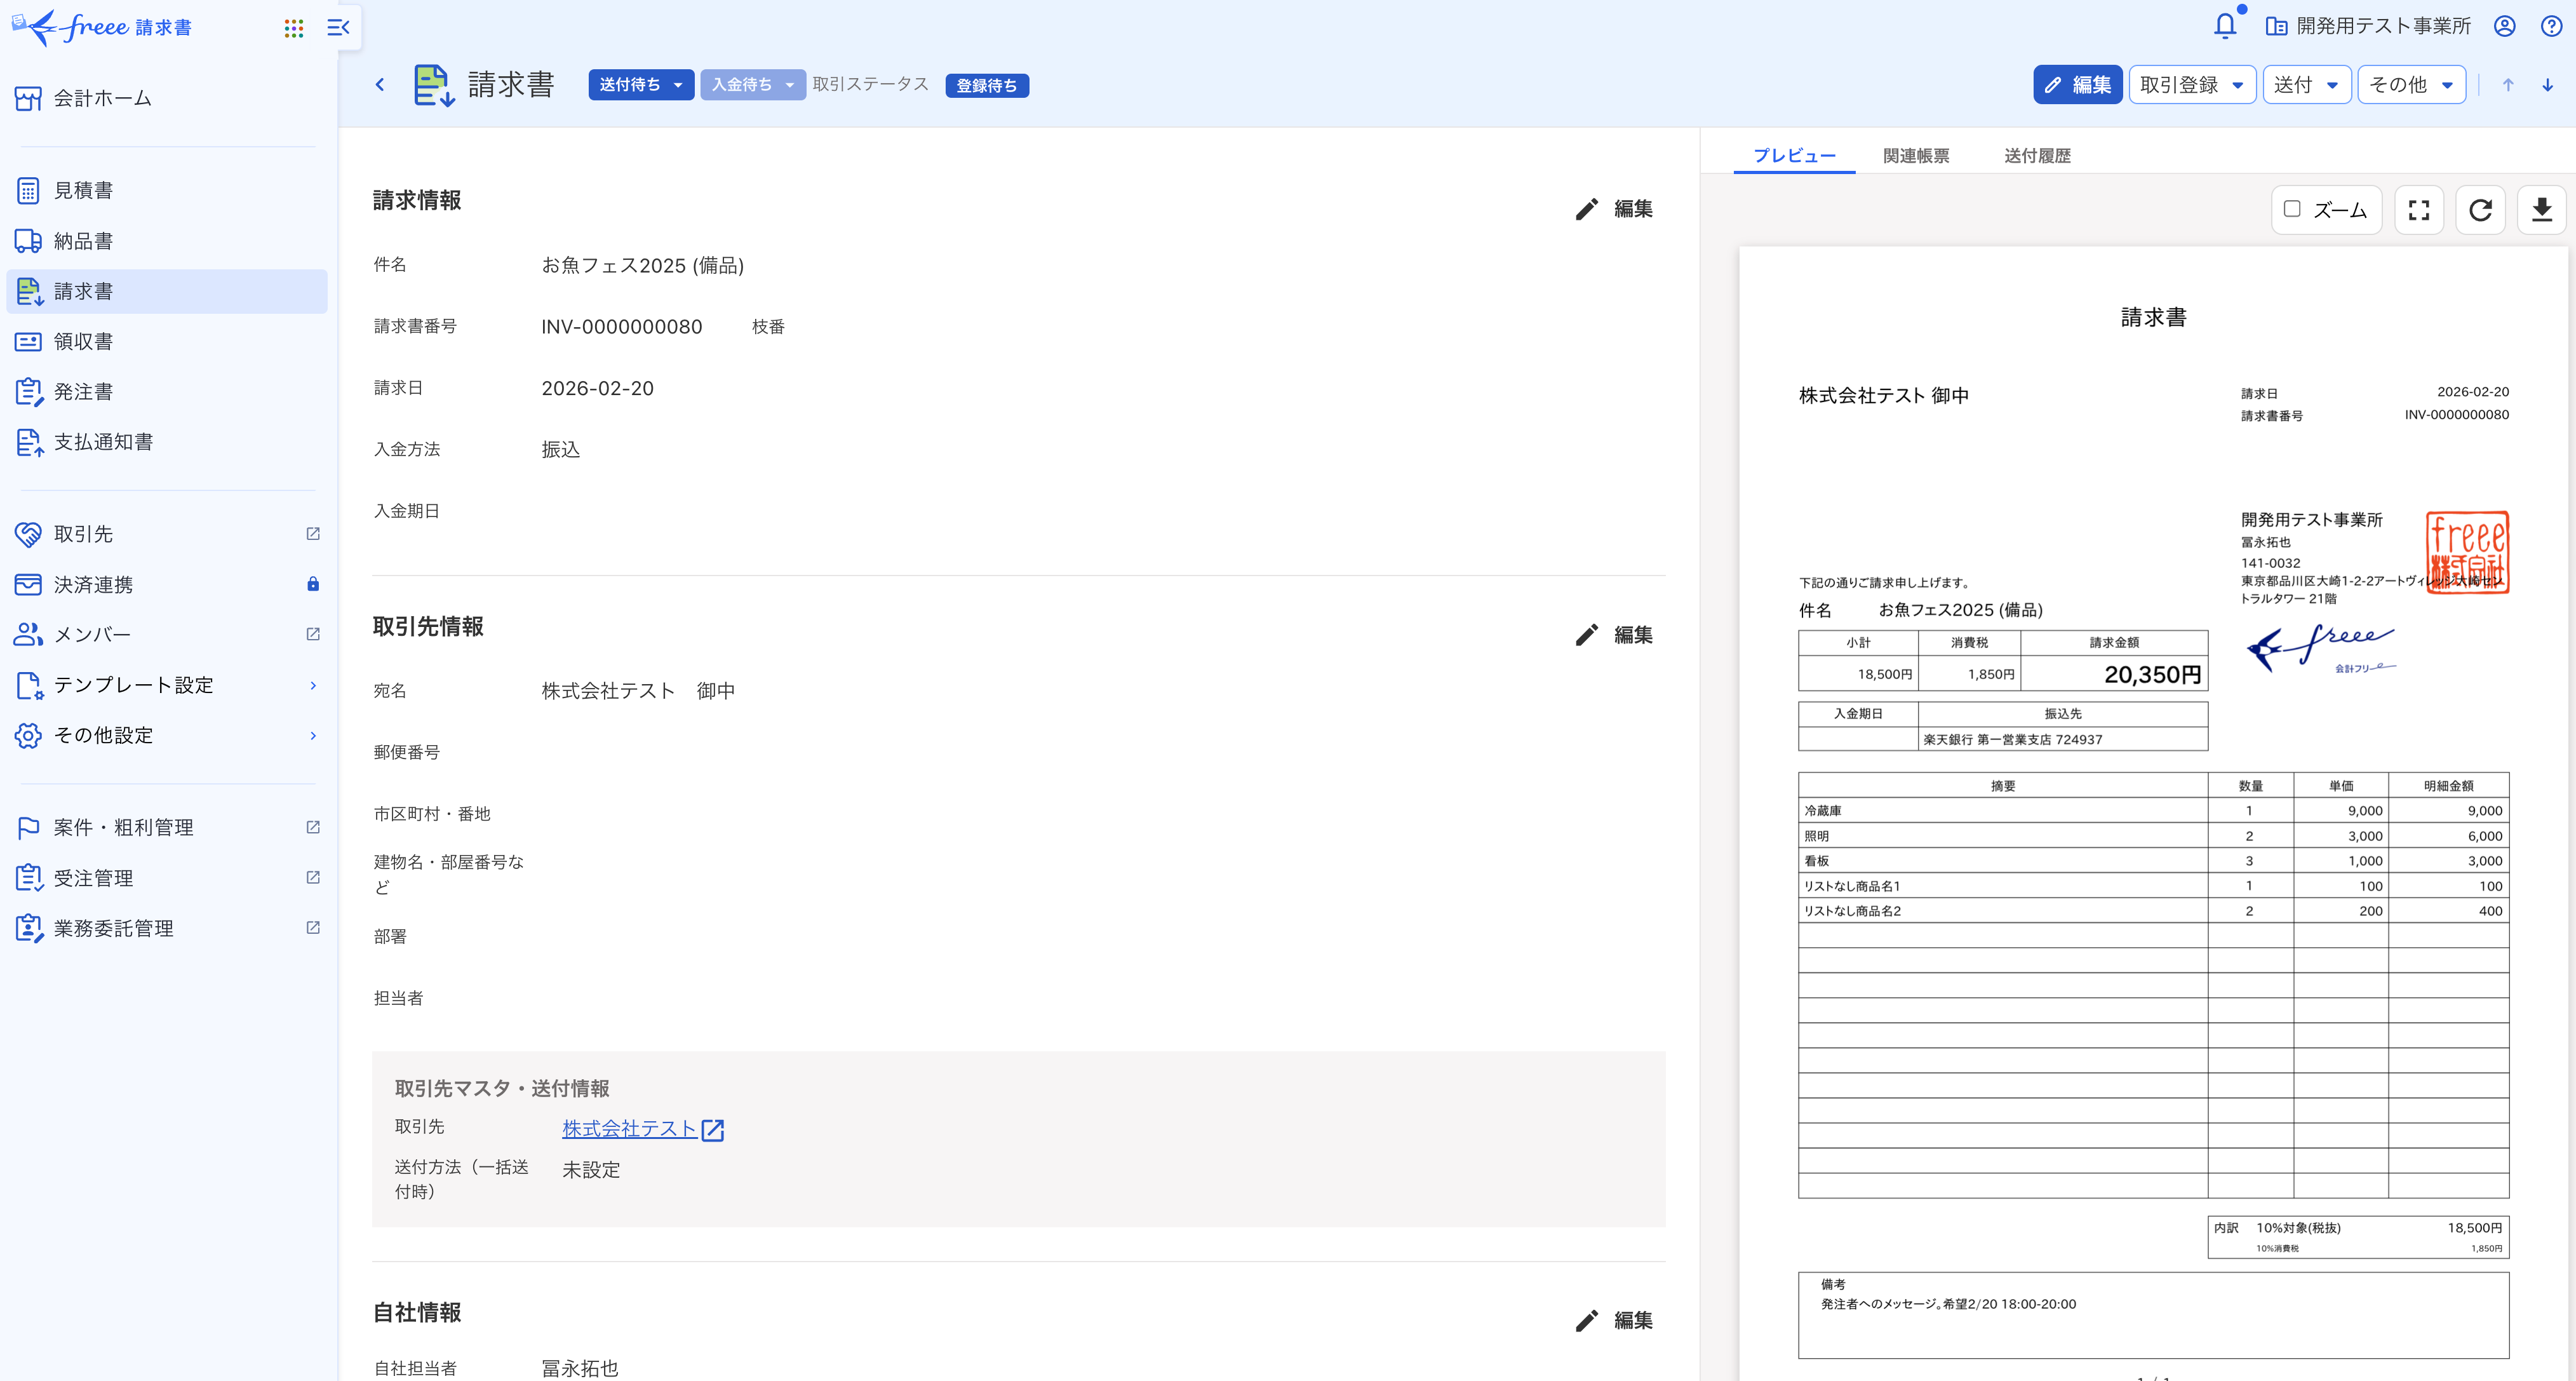Collapse the sidebar navigation

338,27
